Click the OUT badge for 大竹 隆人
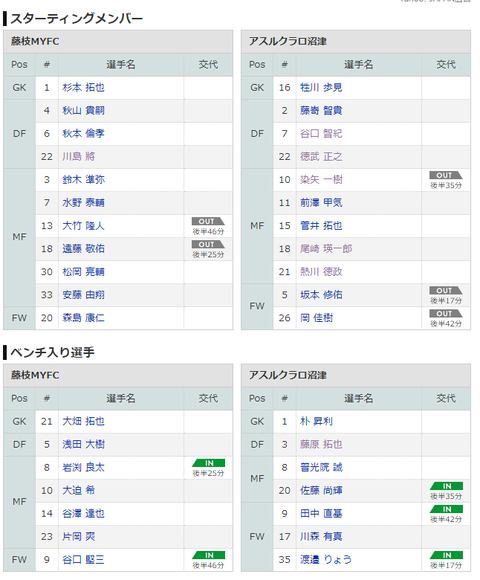480x580 pixels. (x=208, y=221)
